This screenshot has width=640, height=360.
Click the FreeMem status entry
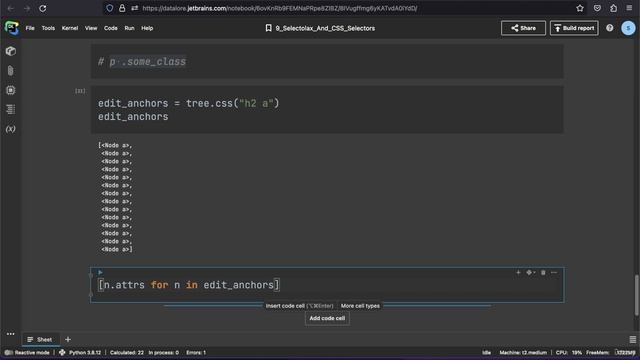611,353
